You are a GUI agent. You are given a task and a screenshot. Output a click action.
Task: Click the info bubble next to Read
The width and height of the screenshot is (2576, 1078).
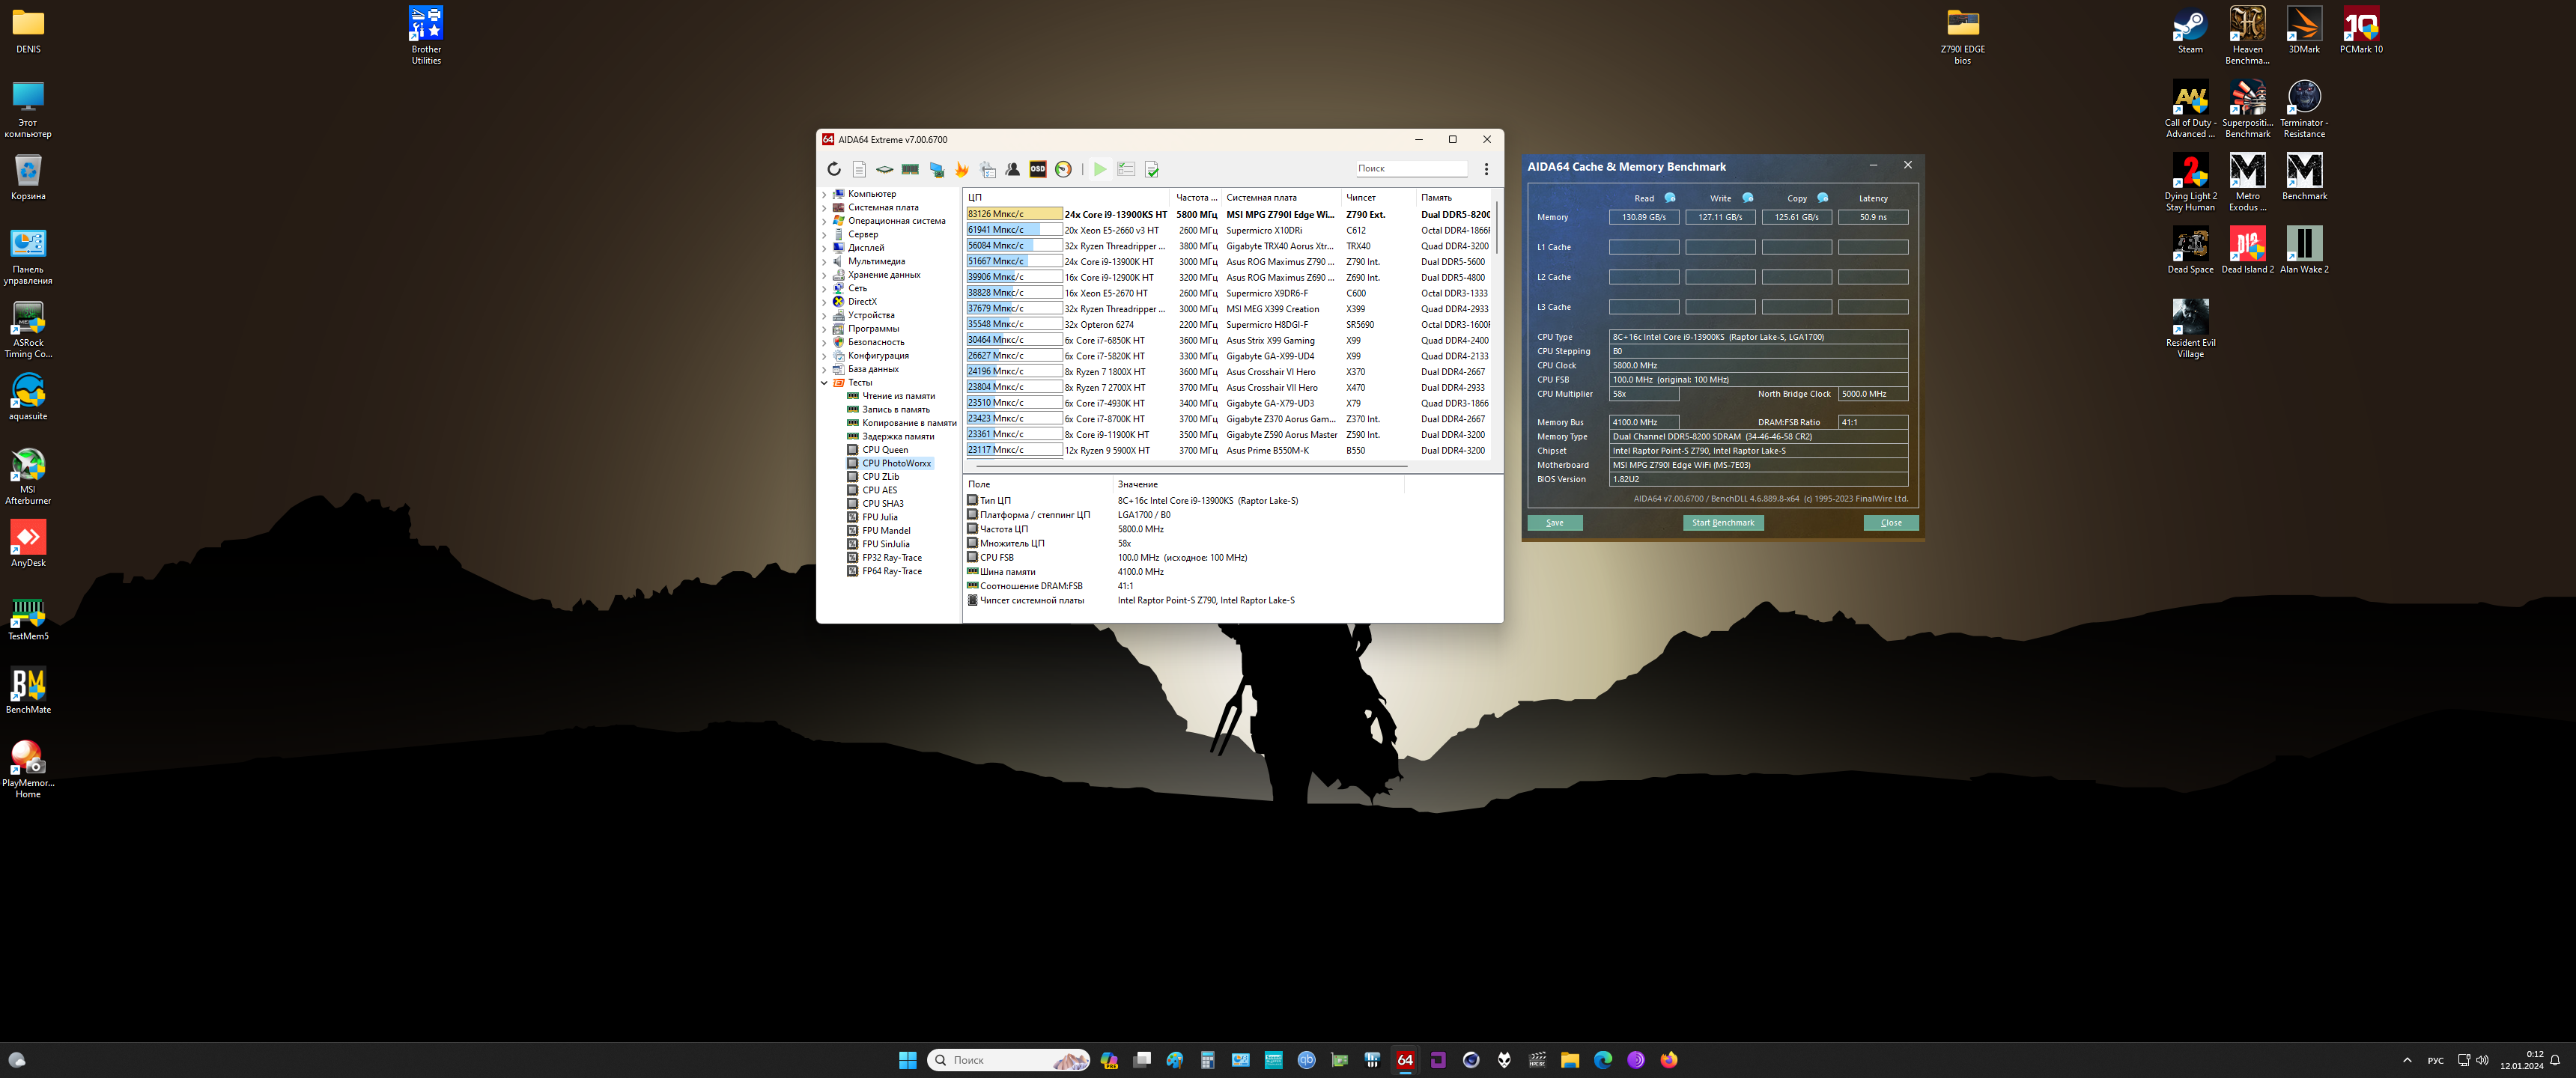1670,198
